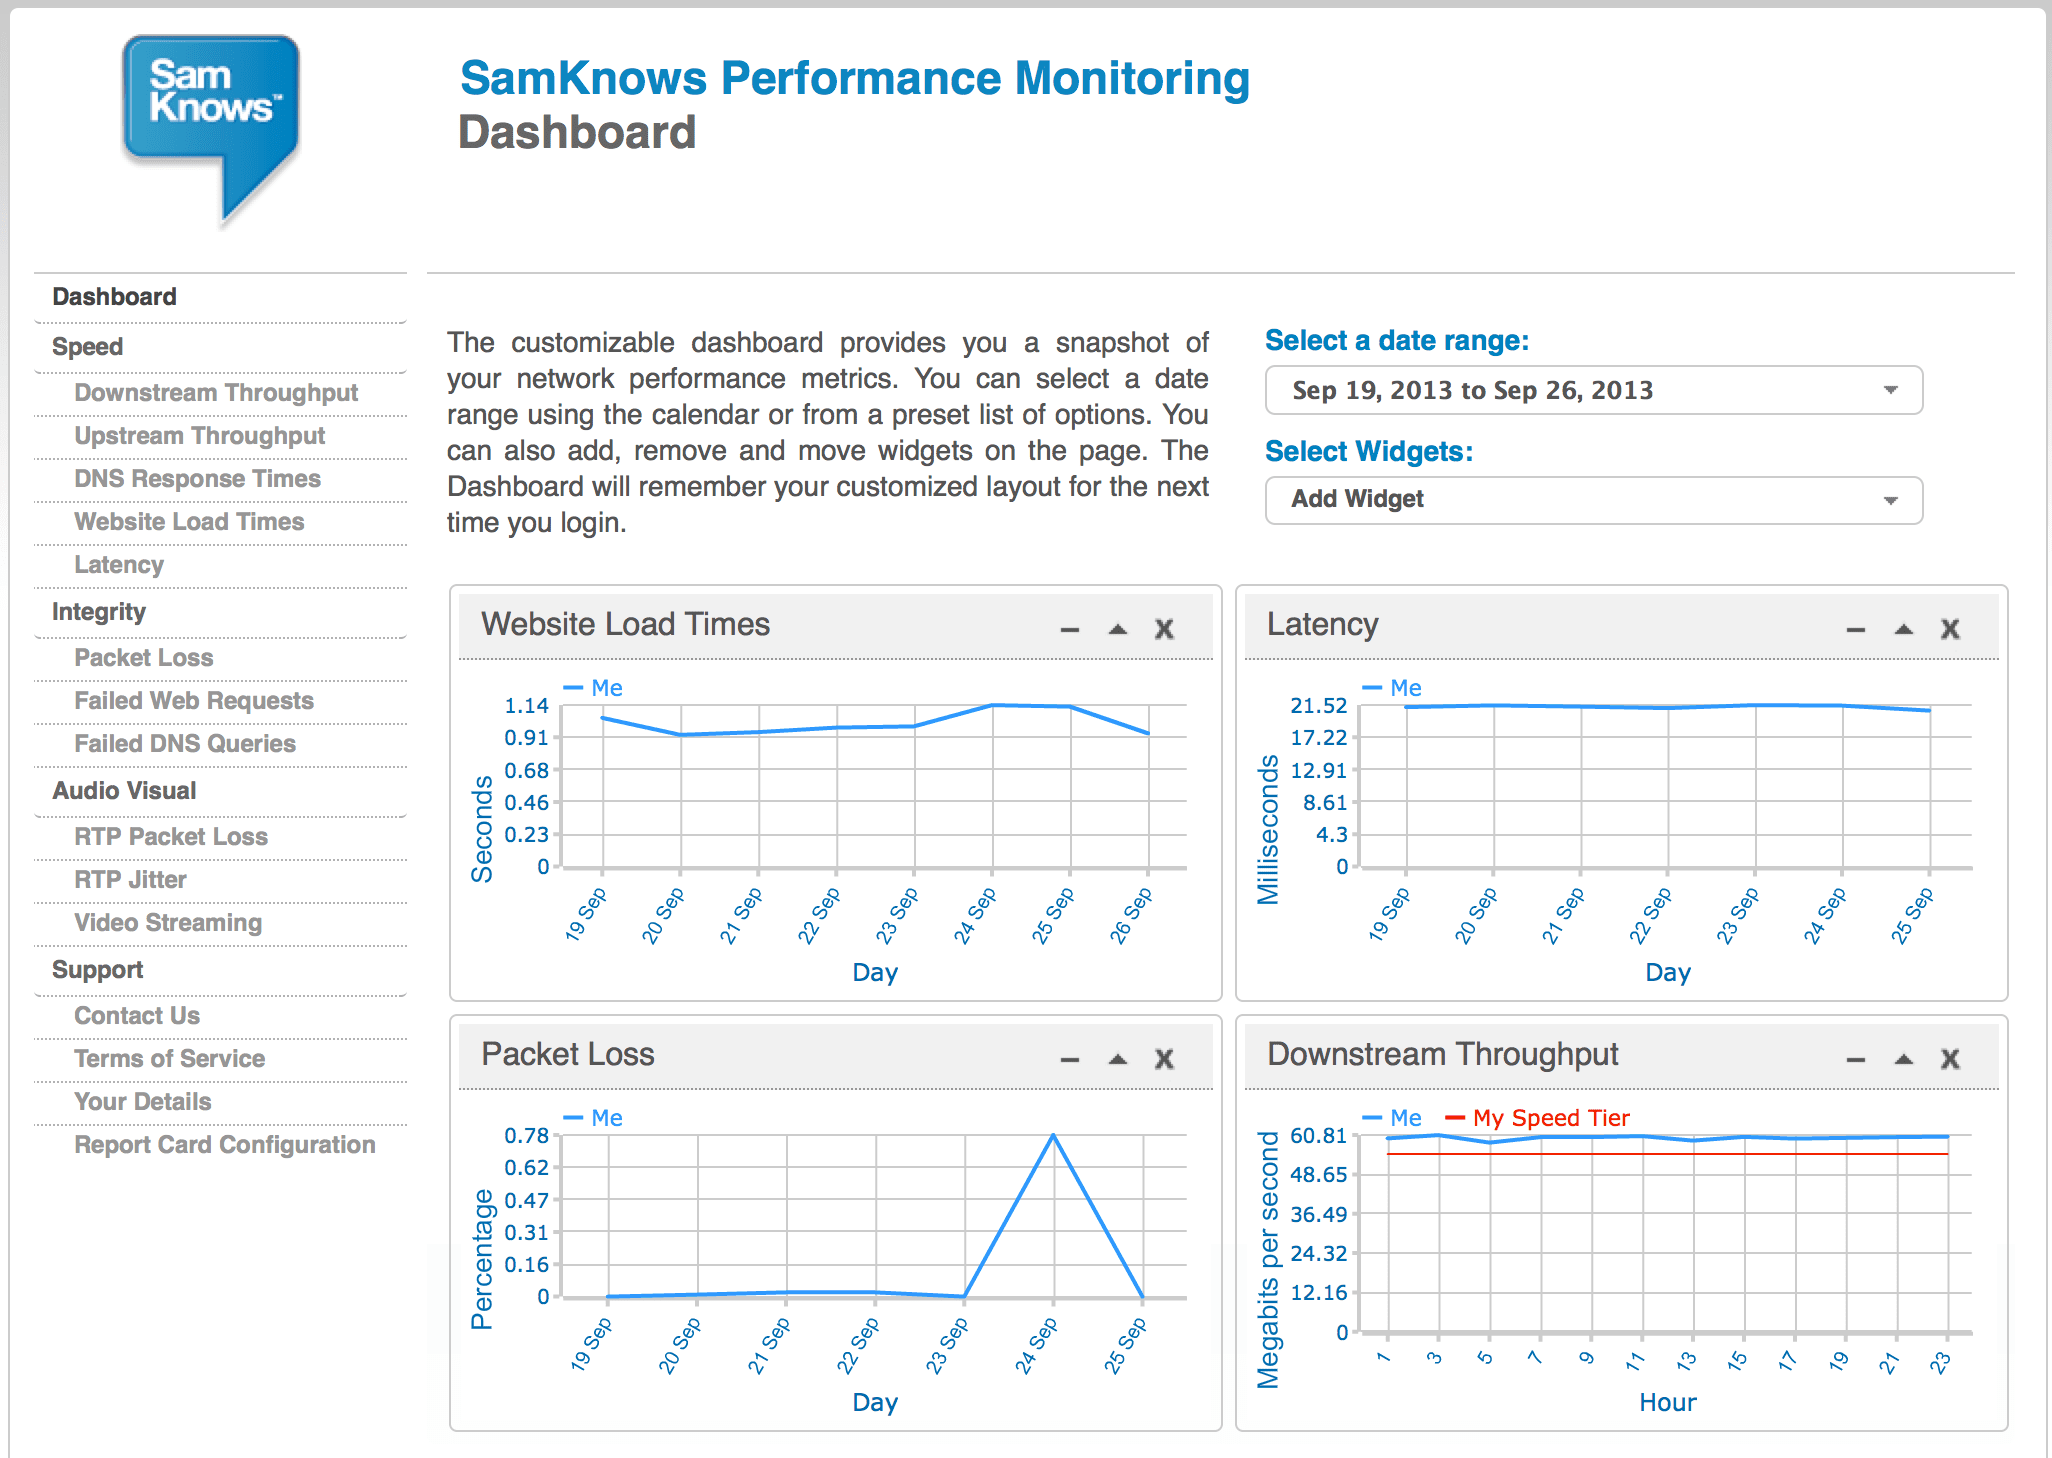Open the Add Widget dropdown

point(1594,500)
